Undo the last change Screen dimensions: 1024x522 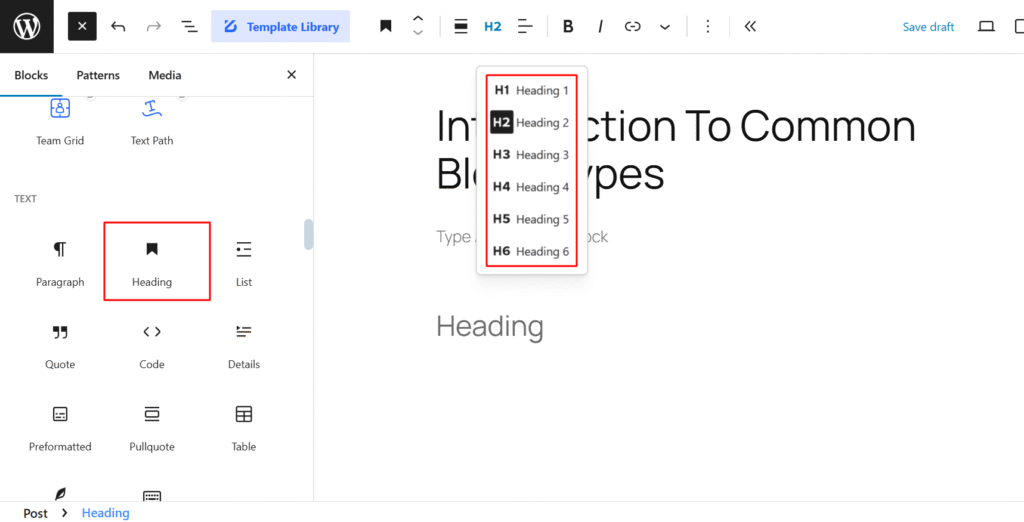pos(118,27)
